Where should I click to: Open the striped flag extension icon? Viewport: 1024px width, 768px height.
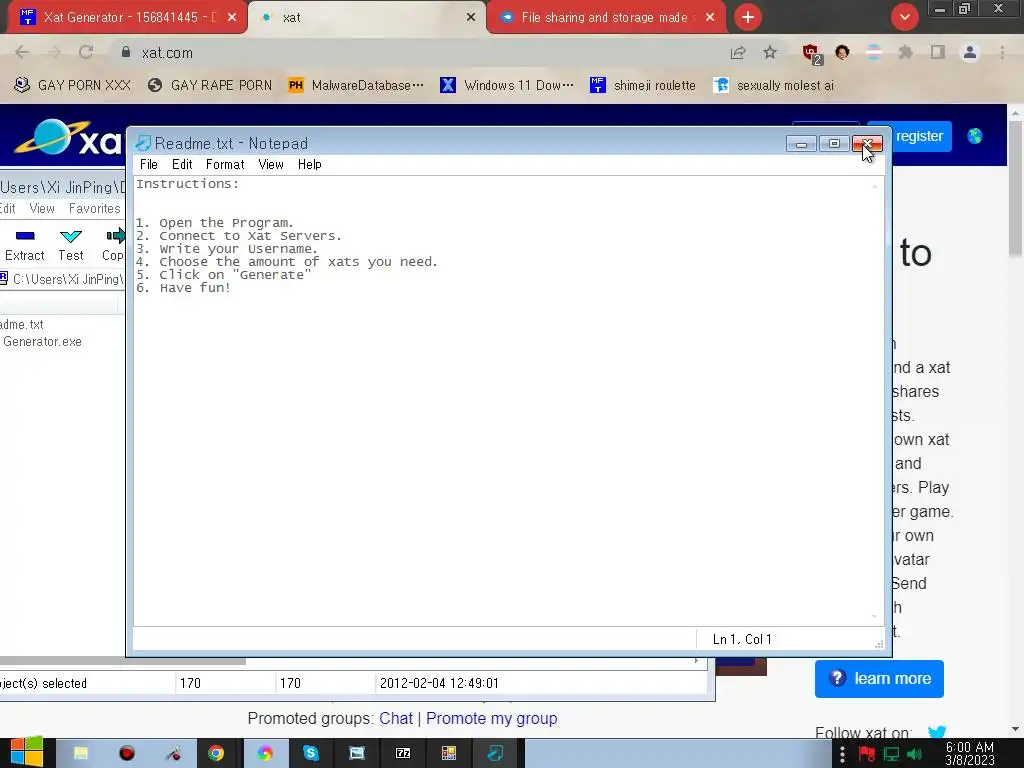click(873, 52)
